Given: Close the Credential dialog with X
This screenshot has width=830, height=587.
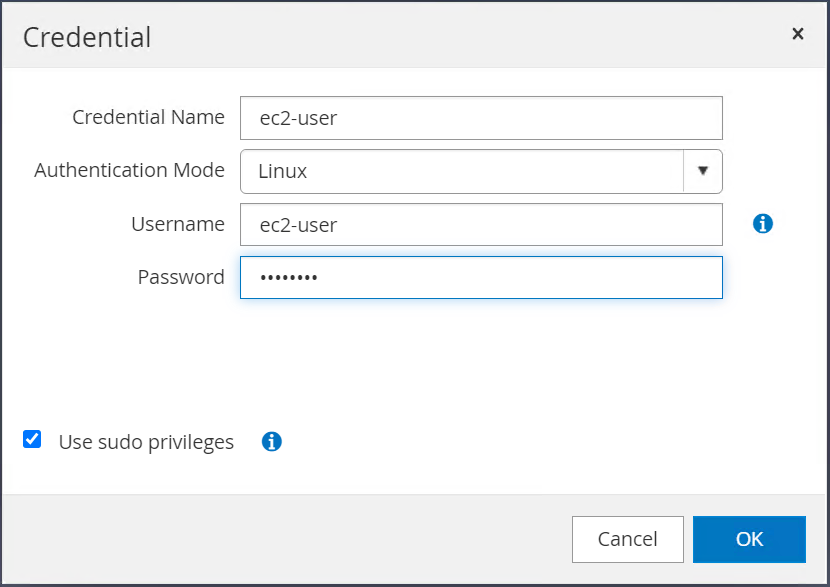Looking at the screenshot, I should (797, 34).
